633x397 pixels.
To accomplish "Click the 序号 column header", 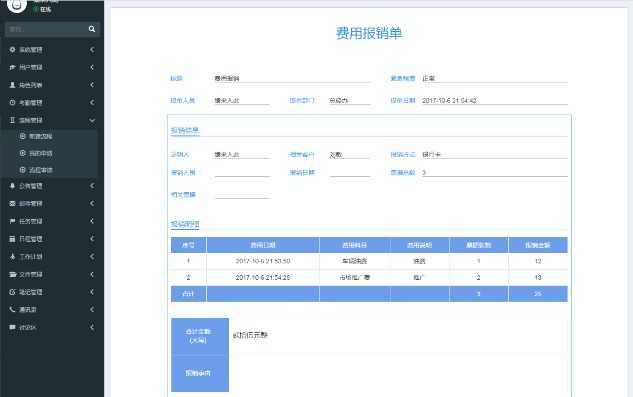I will [x=189, y=245].
